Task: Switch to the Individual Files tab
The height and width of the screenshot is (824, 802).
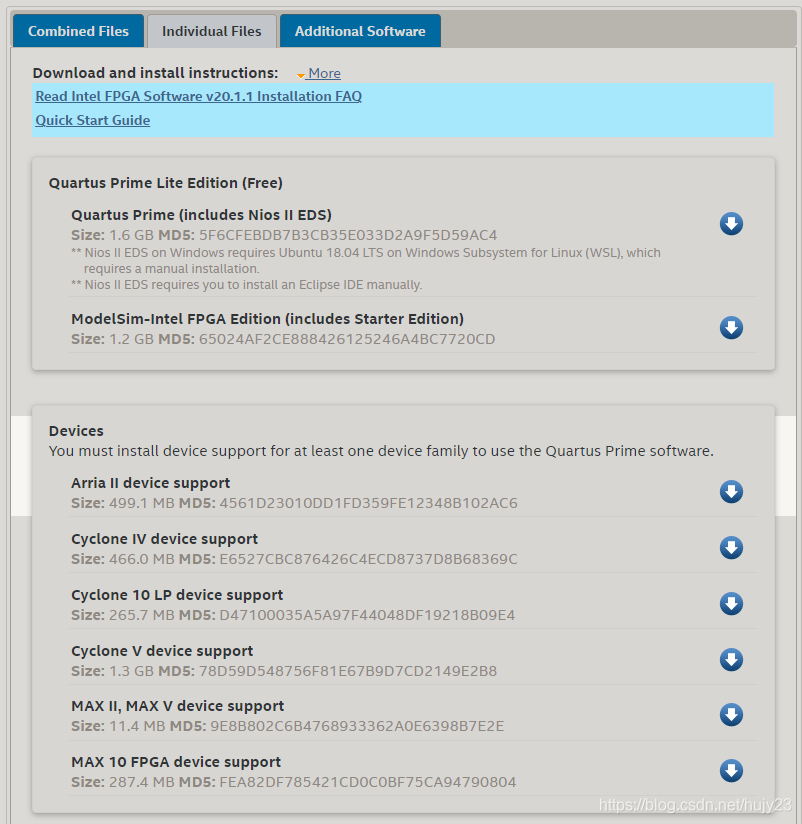Action: point(211,31)
